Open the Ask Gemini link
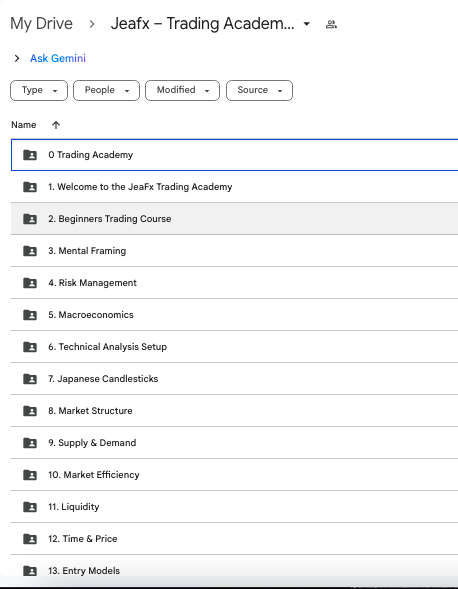 58,59
